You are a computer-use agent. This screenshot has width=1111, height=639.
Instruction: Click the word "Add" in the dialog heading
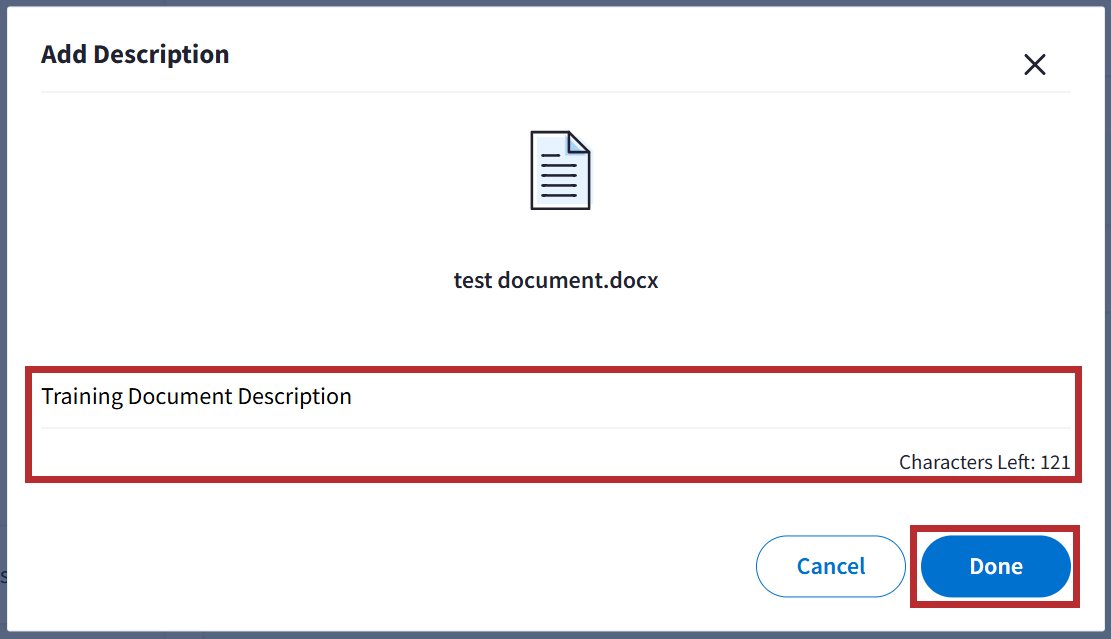(x=64, y=54)
